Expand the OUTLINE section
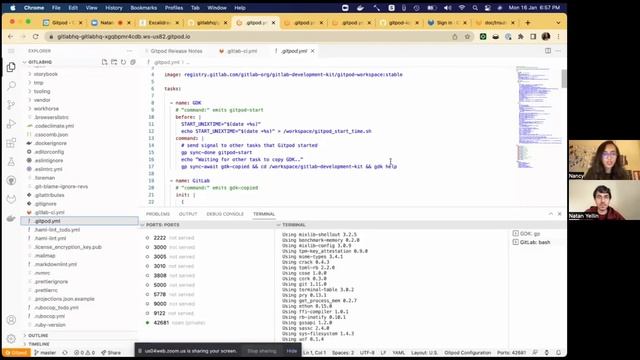Image resolution: width=640 pixels, height=360 pixels. (38, 336)
